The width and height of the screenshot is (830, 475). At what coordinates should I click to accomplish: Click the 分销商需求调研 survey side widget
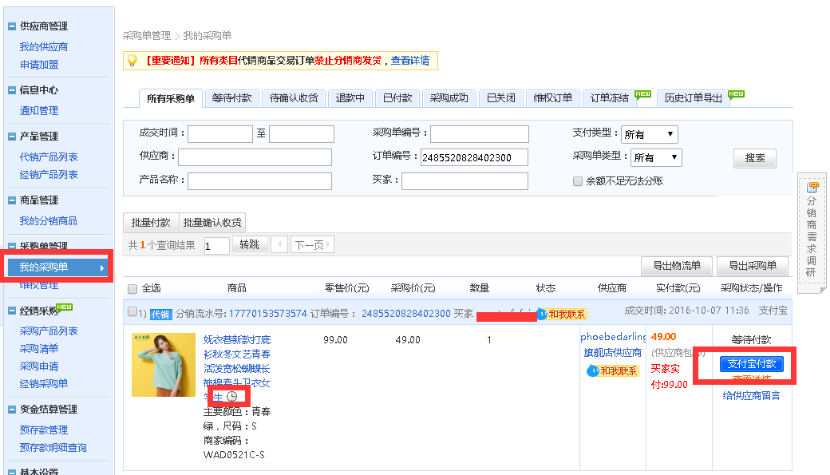(x=811, y=230)
